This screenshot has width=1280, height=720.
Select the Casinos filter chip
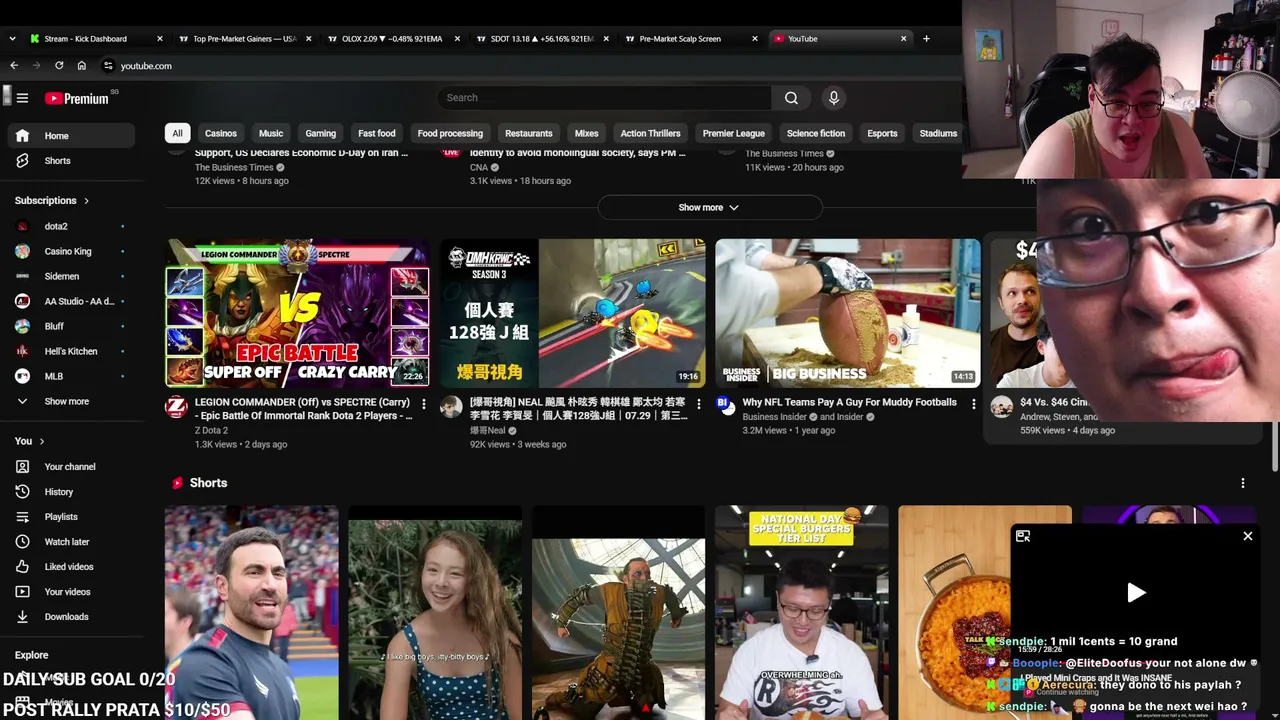coord(221,133)
